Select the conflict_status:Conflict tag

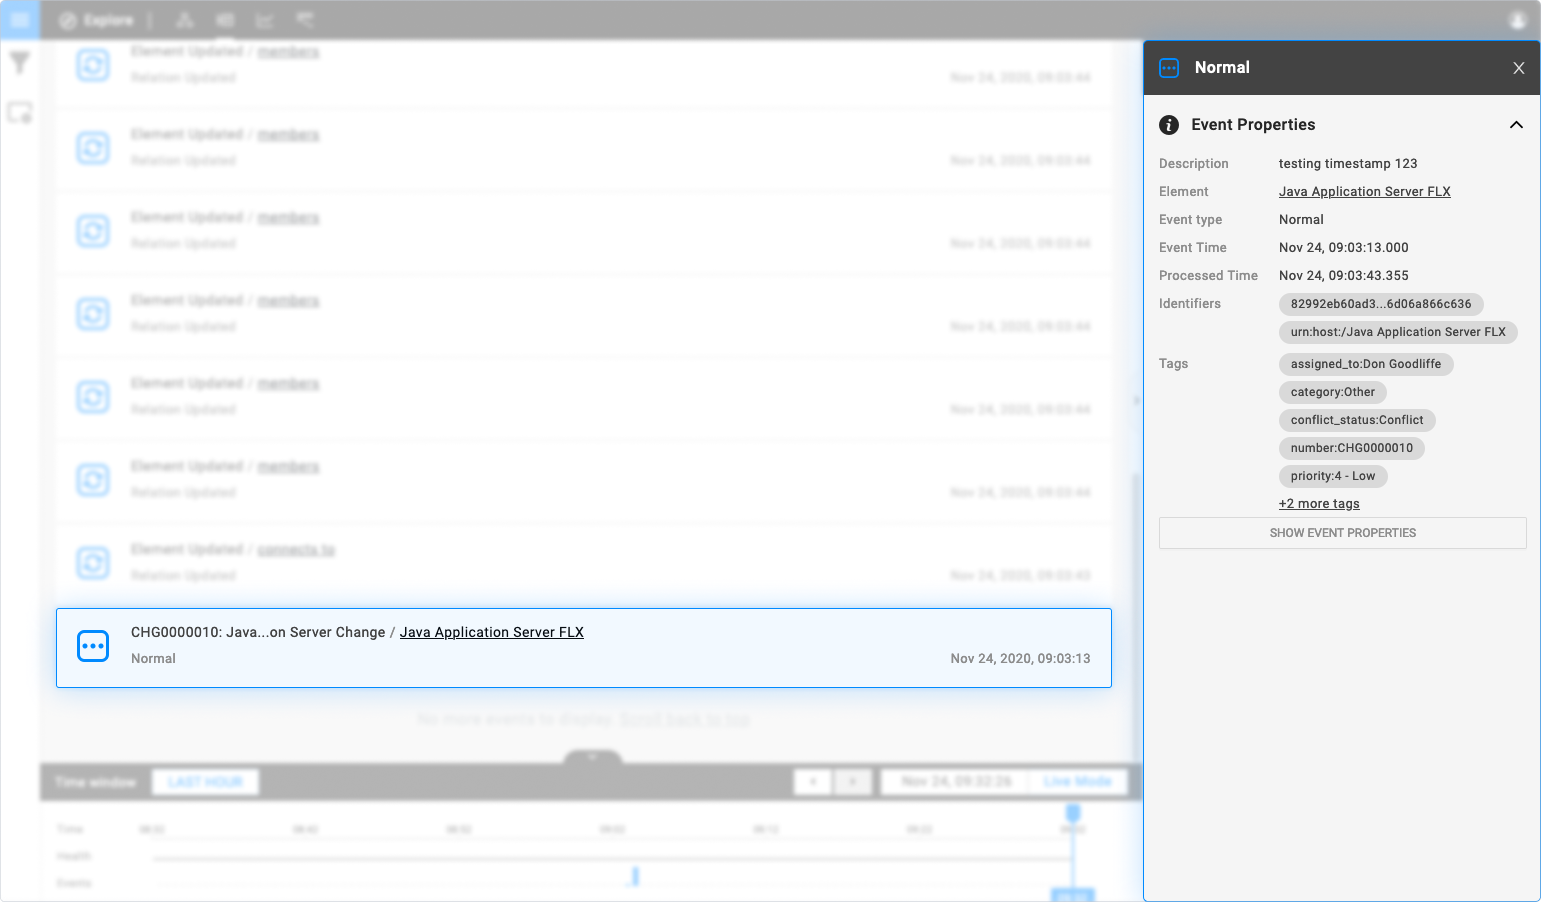point(1357,420)
